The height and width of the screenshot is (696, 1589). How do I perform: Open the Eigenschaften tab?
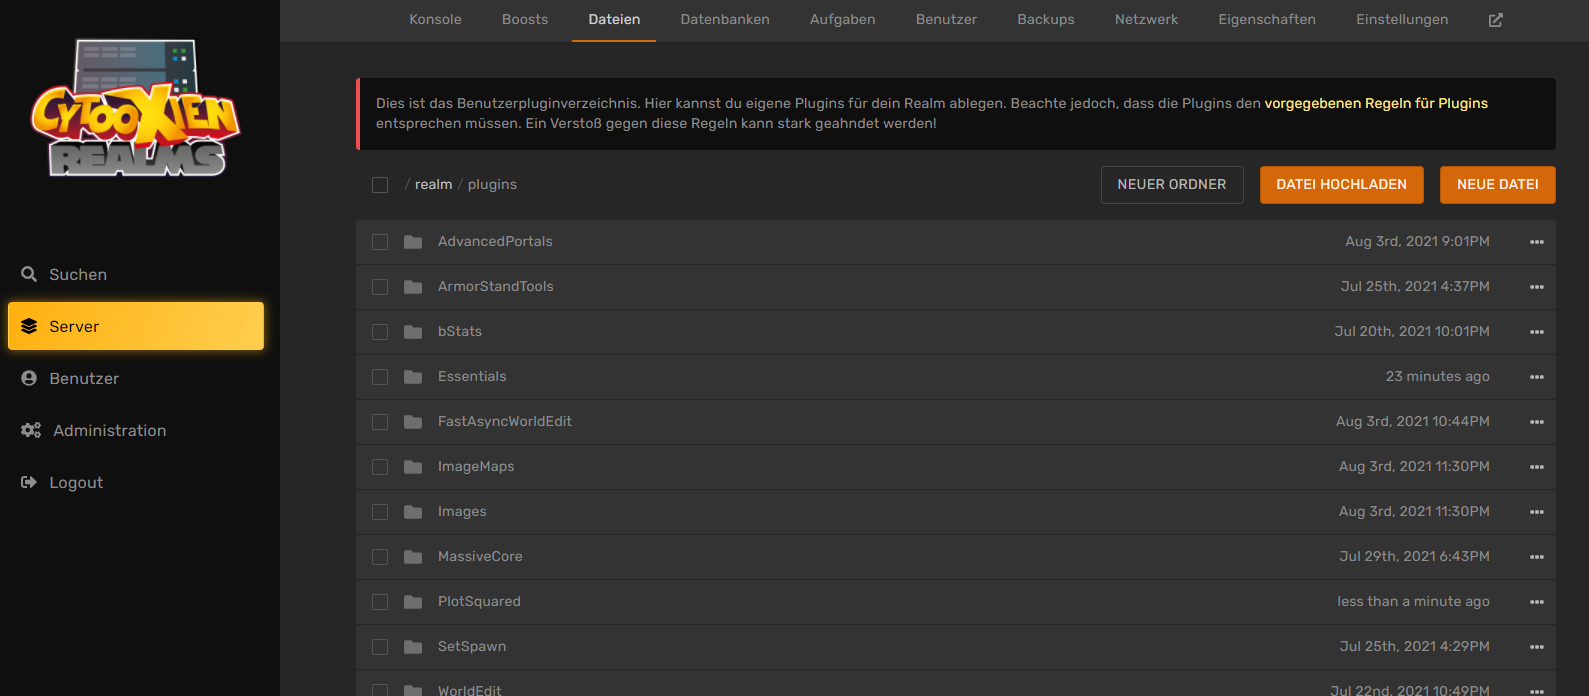[x=1267, y=20]
